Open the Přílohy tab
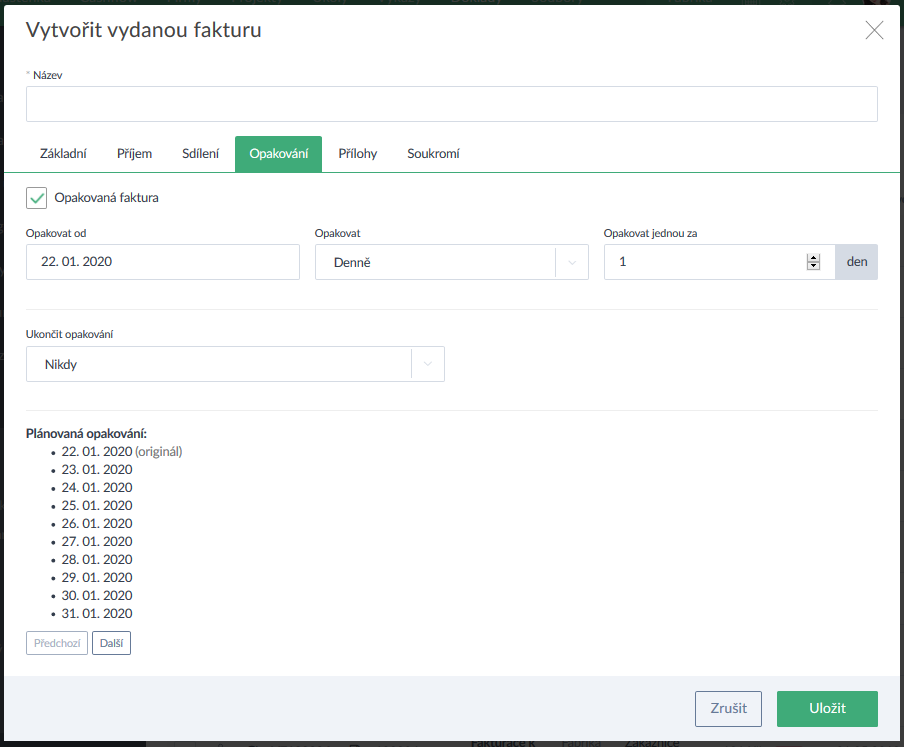The image size is (904, 747). tap(357, 154)
